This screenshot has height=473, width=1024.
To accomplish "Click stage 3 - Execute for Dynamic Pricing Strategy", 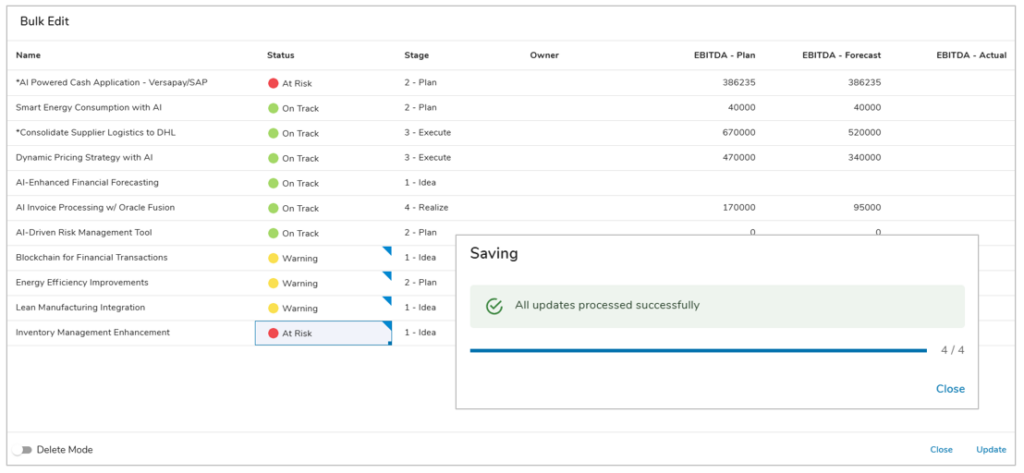I will pyautogui.click(x=428, y=157).
